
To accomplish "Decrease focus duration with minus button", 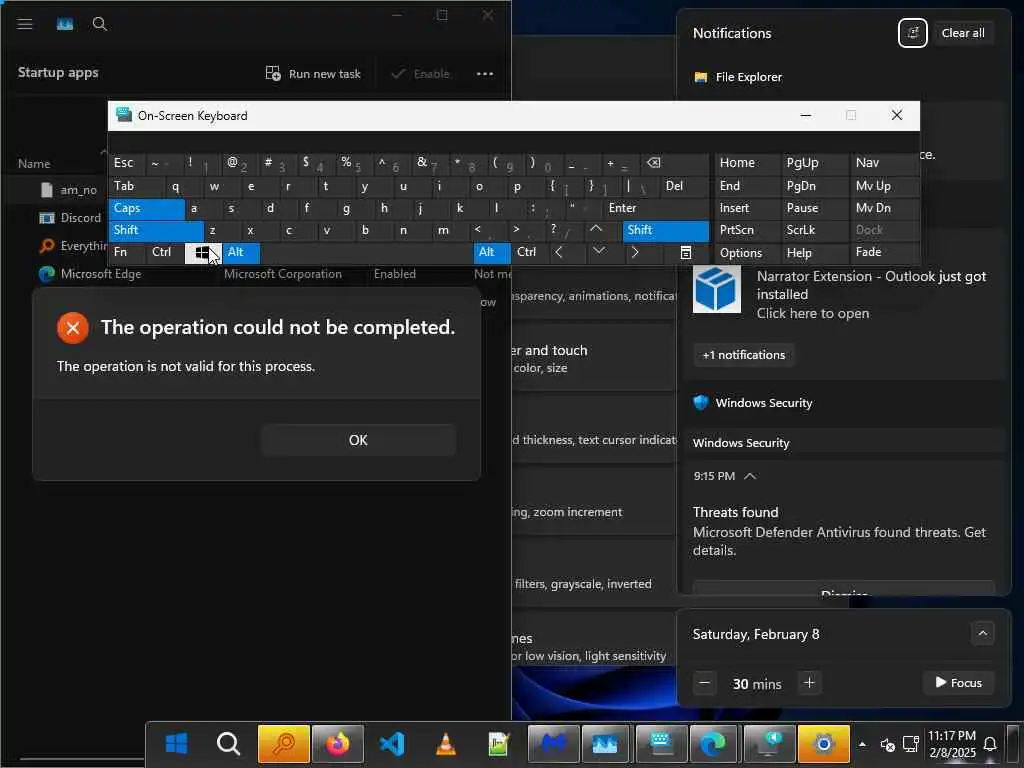I will (x=704, y=683).
